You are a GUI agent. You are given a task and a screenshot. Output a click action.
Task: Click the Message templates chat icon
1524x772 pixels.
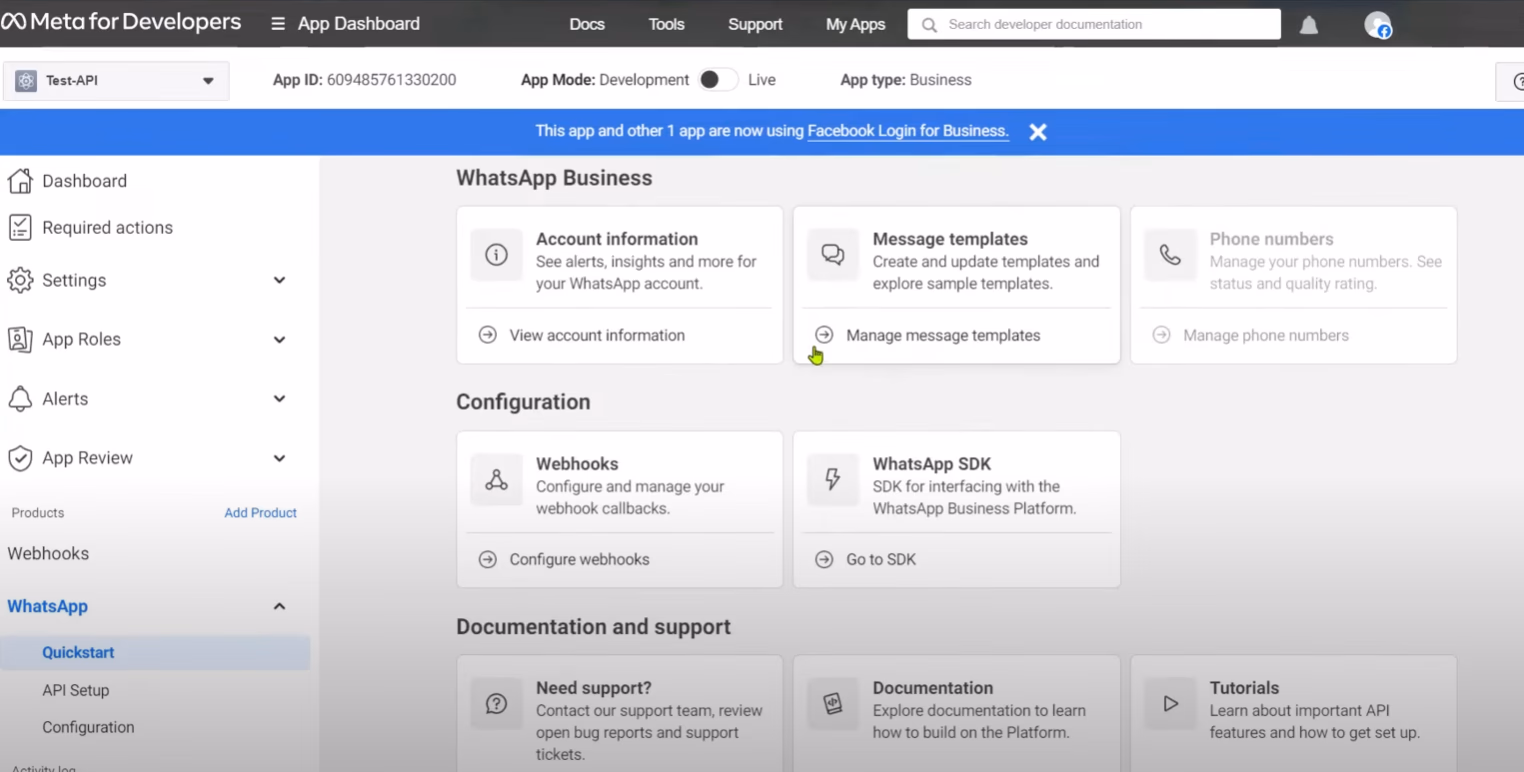coord(832,255)
